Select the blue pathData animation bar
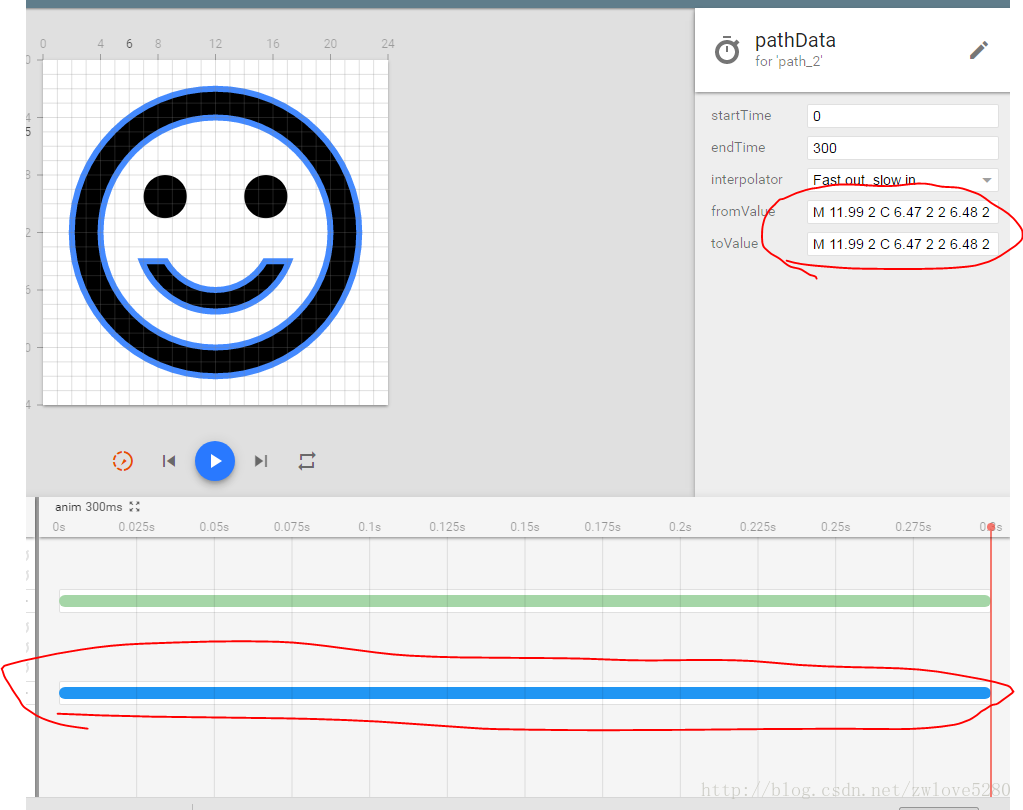 point(525,693)
